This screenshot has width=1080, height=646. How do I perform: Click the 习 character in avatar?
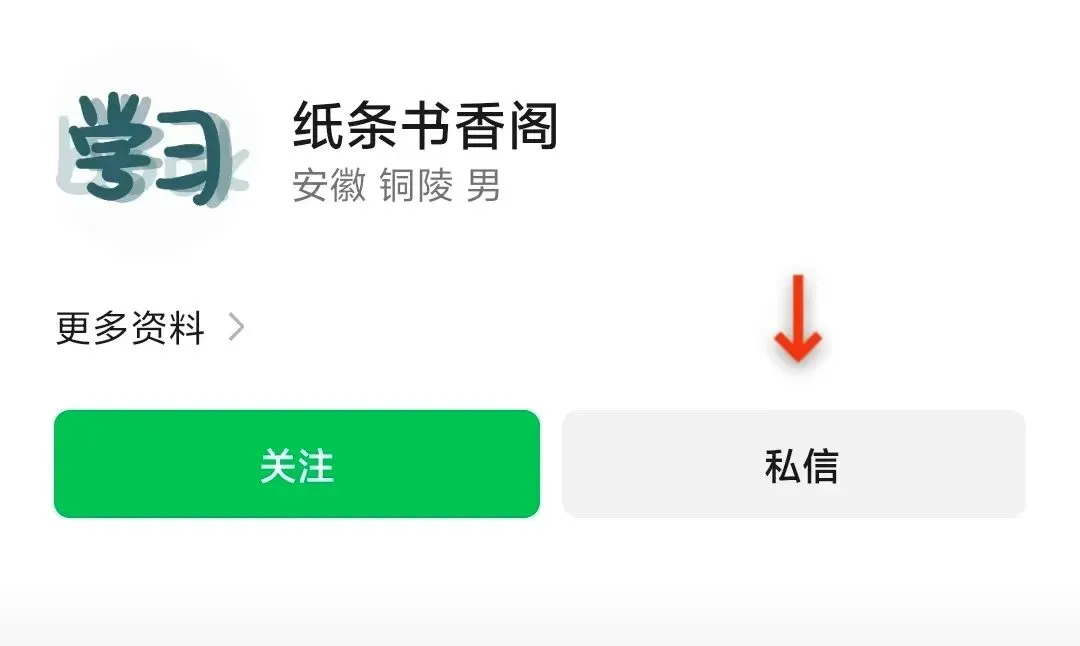point(191,160)
